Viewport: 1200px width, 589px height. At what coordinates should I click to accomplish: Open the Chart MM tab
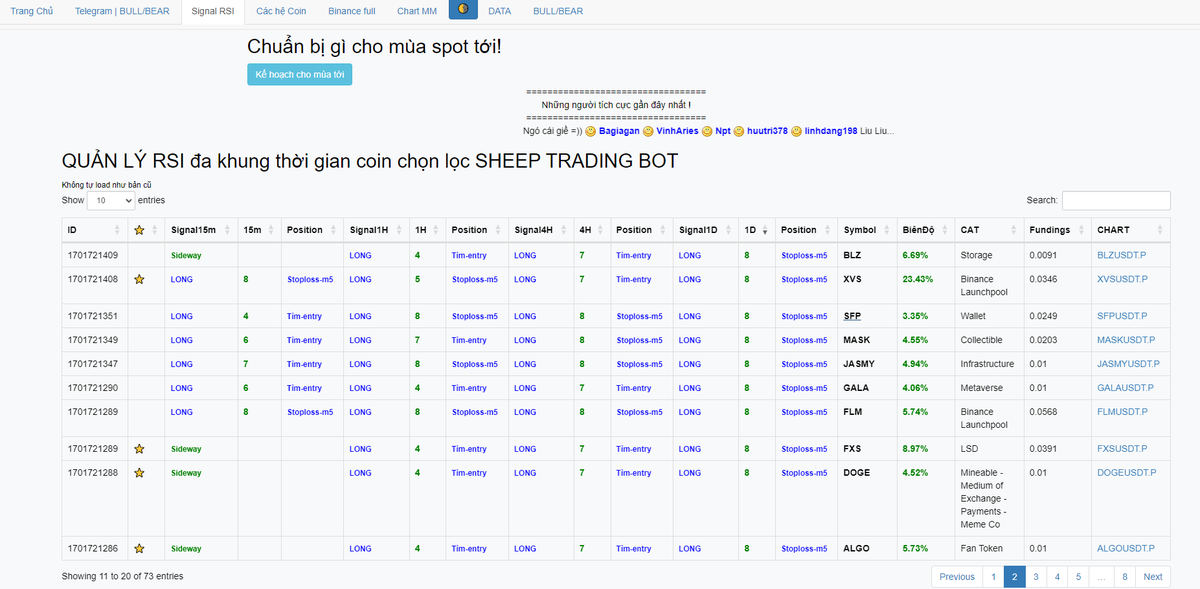417,11
